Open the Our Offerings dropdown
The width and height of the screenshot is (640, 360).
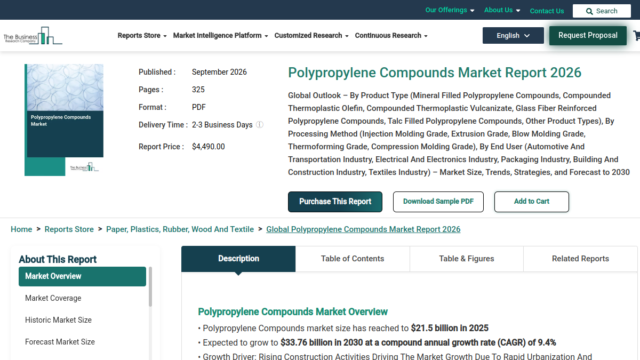[450, 10]
